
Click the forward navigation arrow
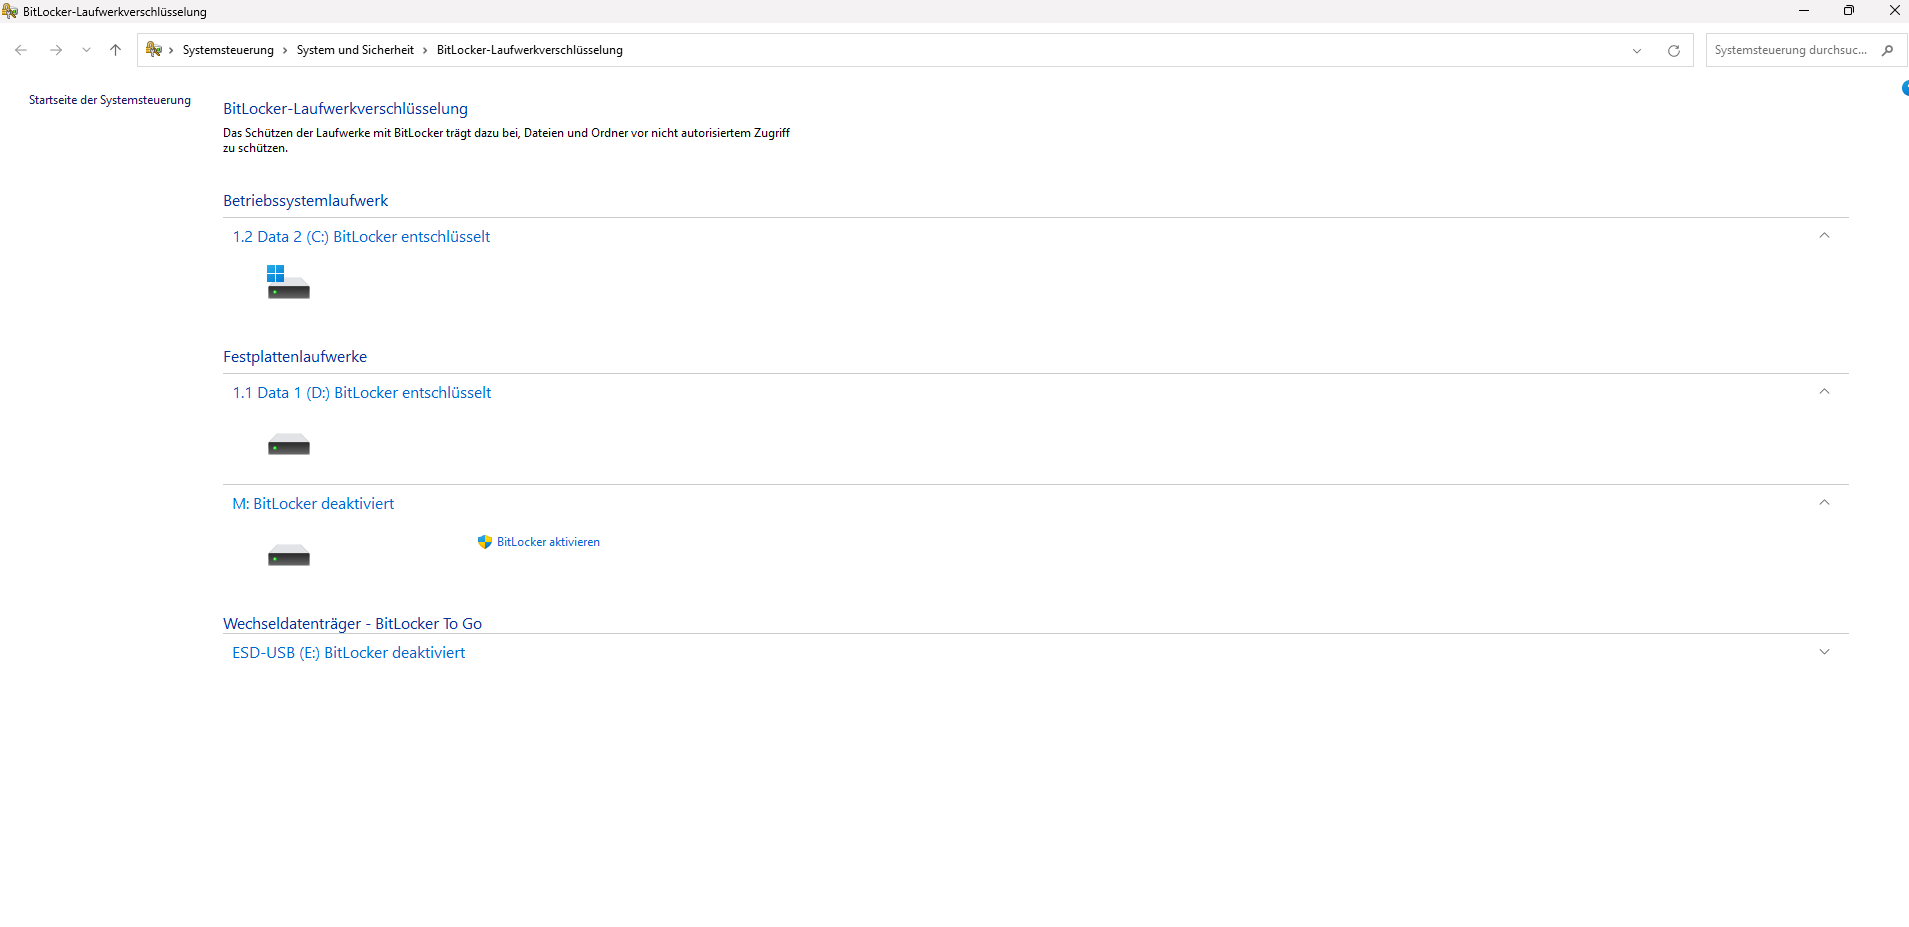[x=56, y=50]
